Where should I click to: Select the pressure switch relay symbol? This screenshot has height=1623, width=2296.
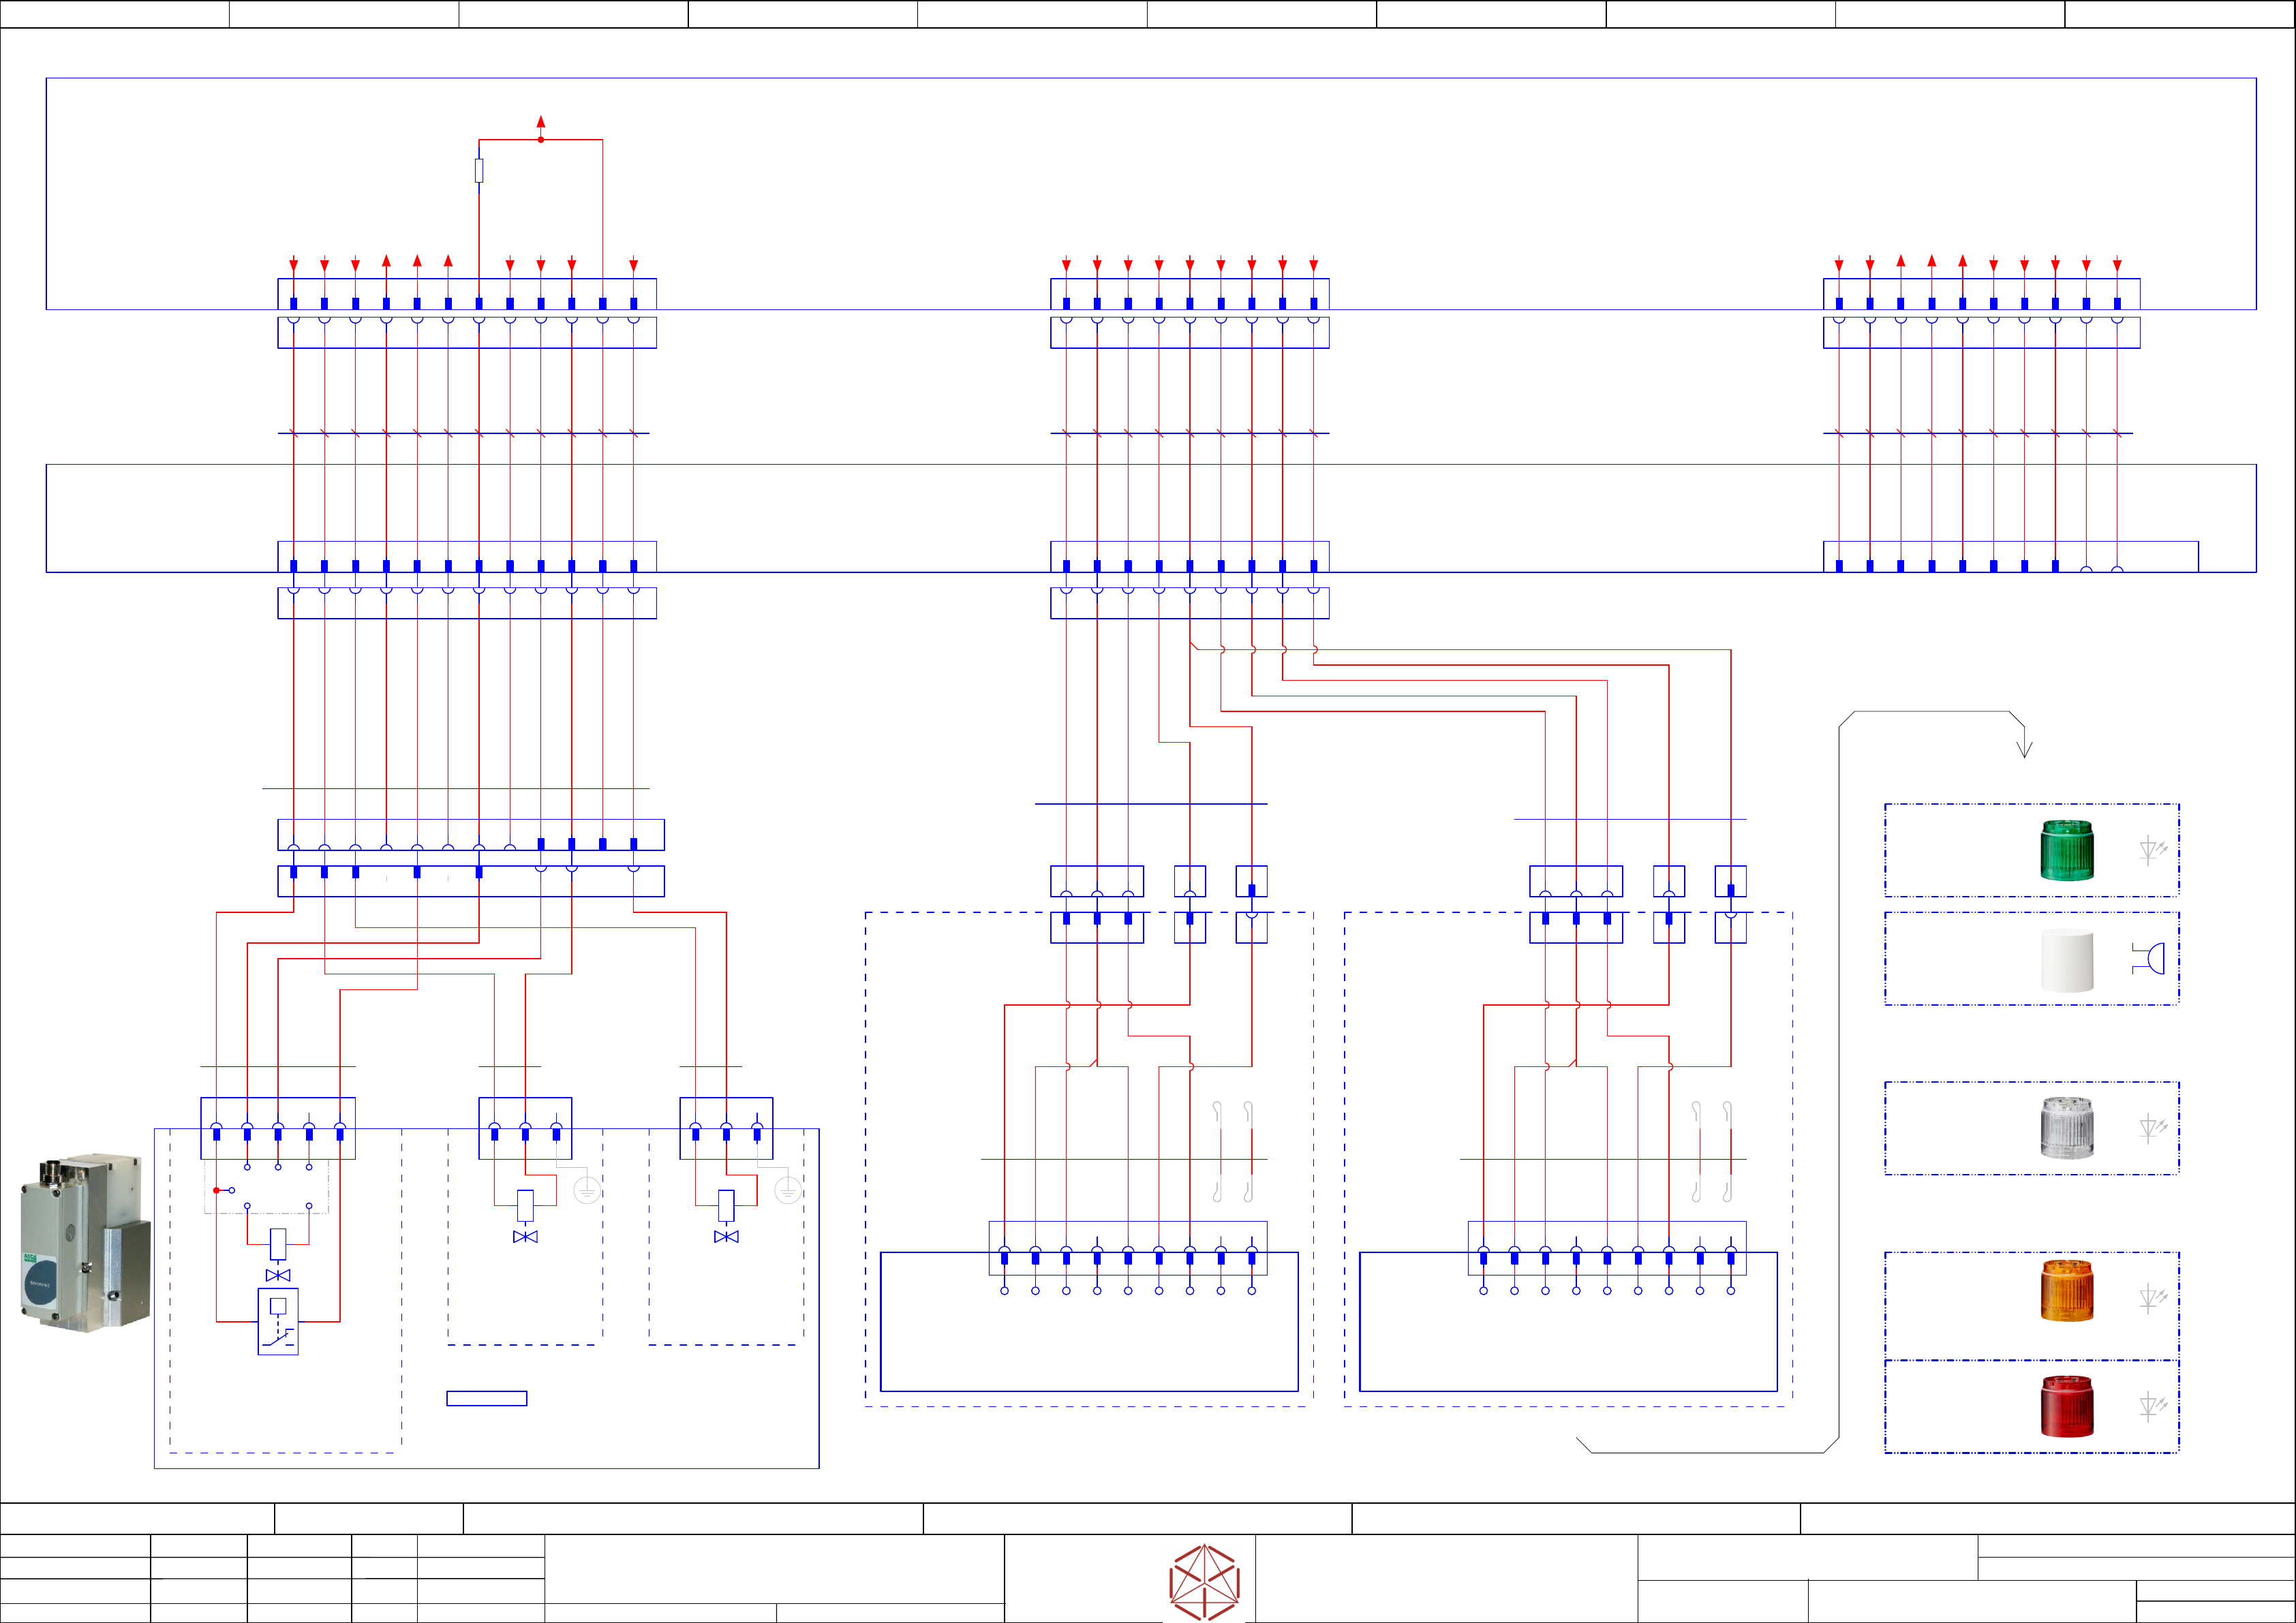tap(278, 1322)
